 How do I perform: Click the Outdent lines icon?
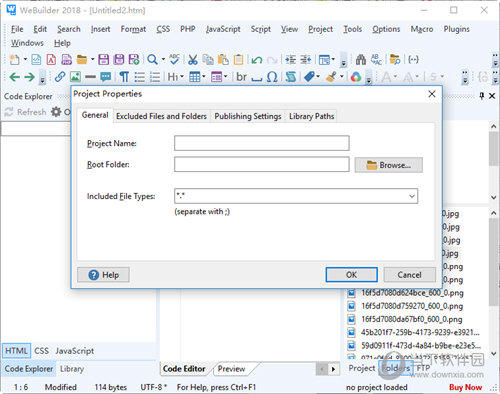pos(306,60)
